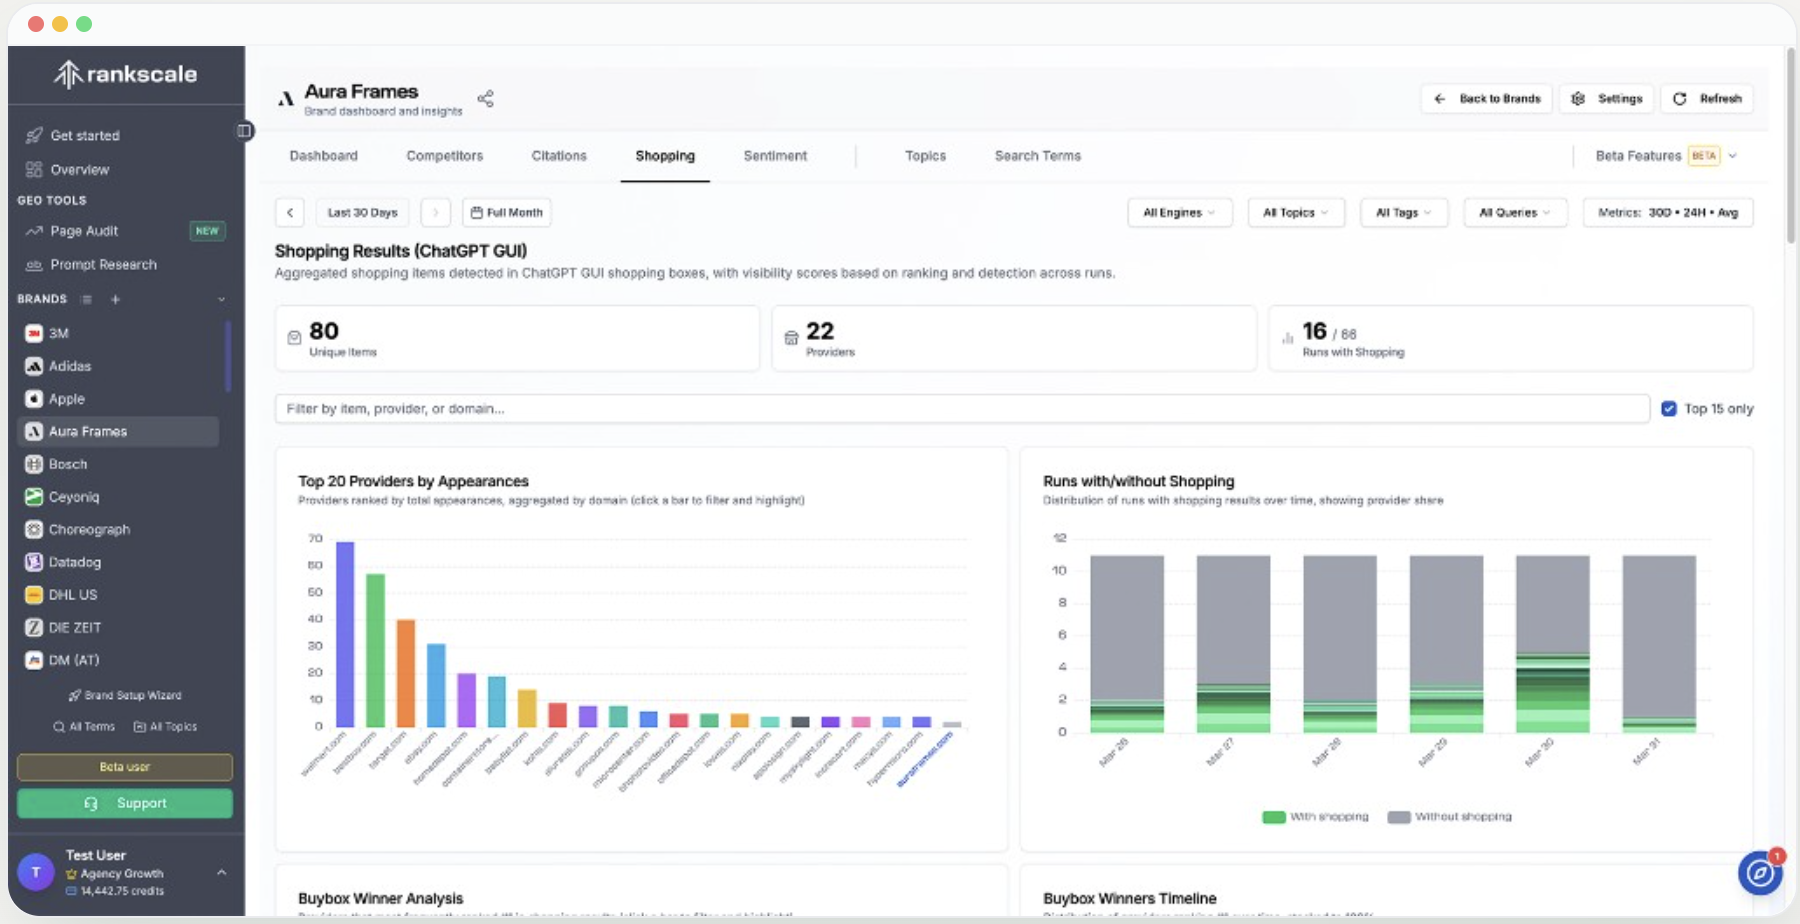Viewport: 1800px width, 924px height.
Task: Click the share icon beside Aura Frames
Action: click(x=486, y=99)
